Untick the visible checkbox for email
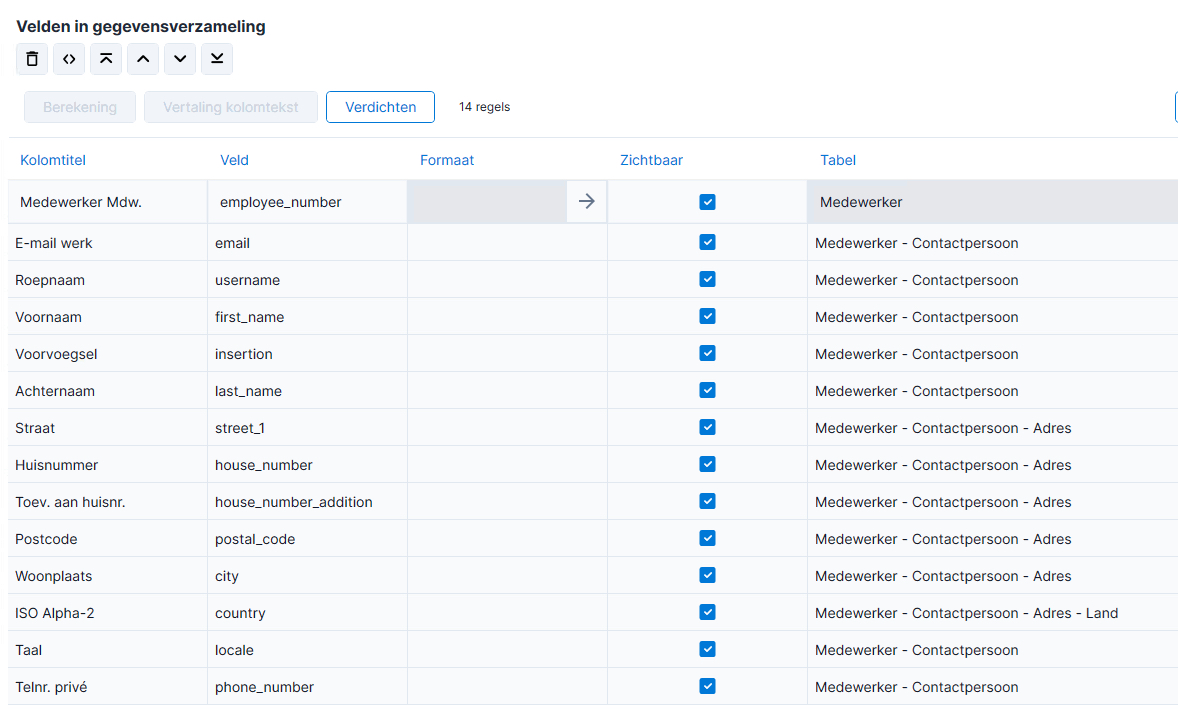Viewport: 1178px width, 721px height. tap(707, 242)
